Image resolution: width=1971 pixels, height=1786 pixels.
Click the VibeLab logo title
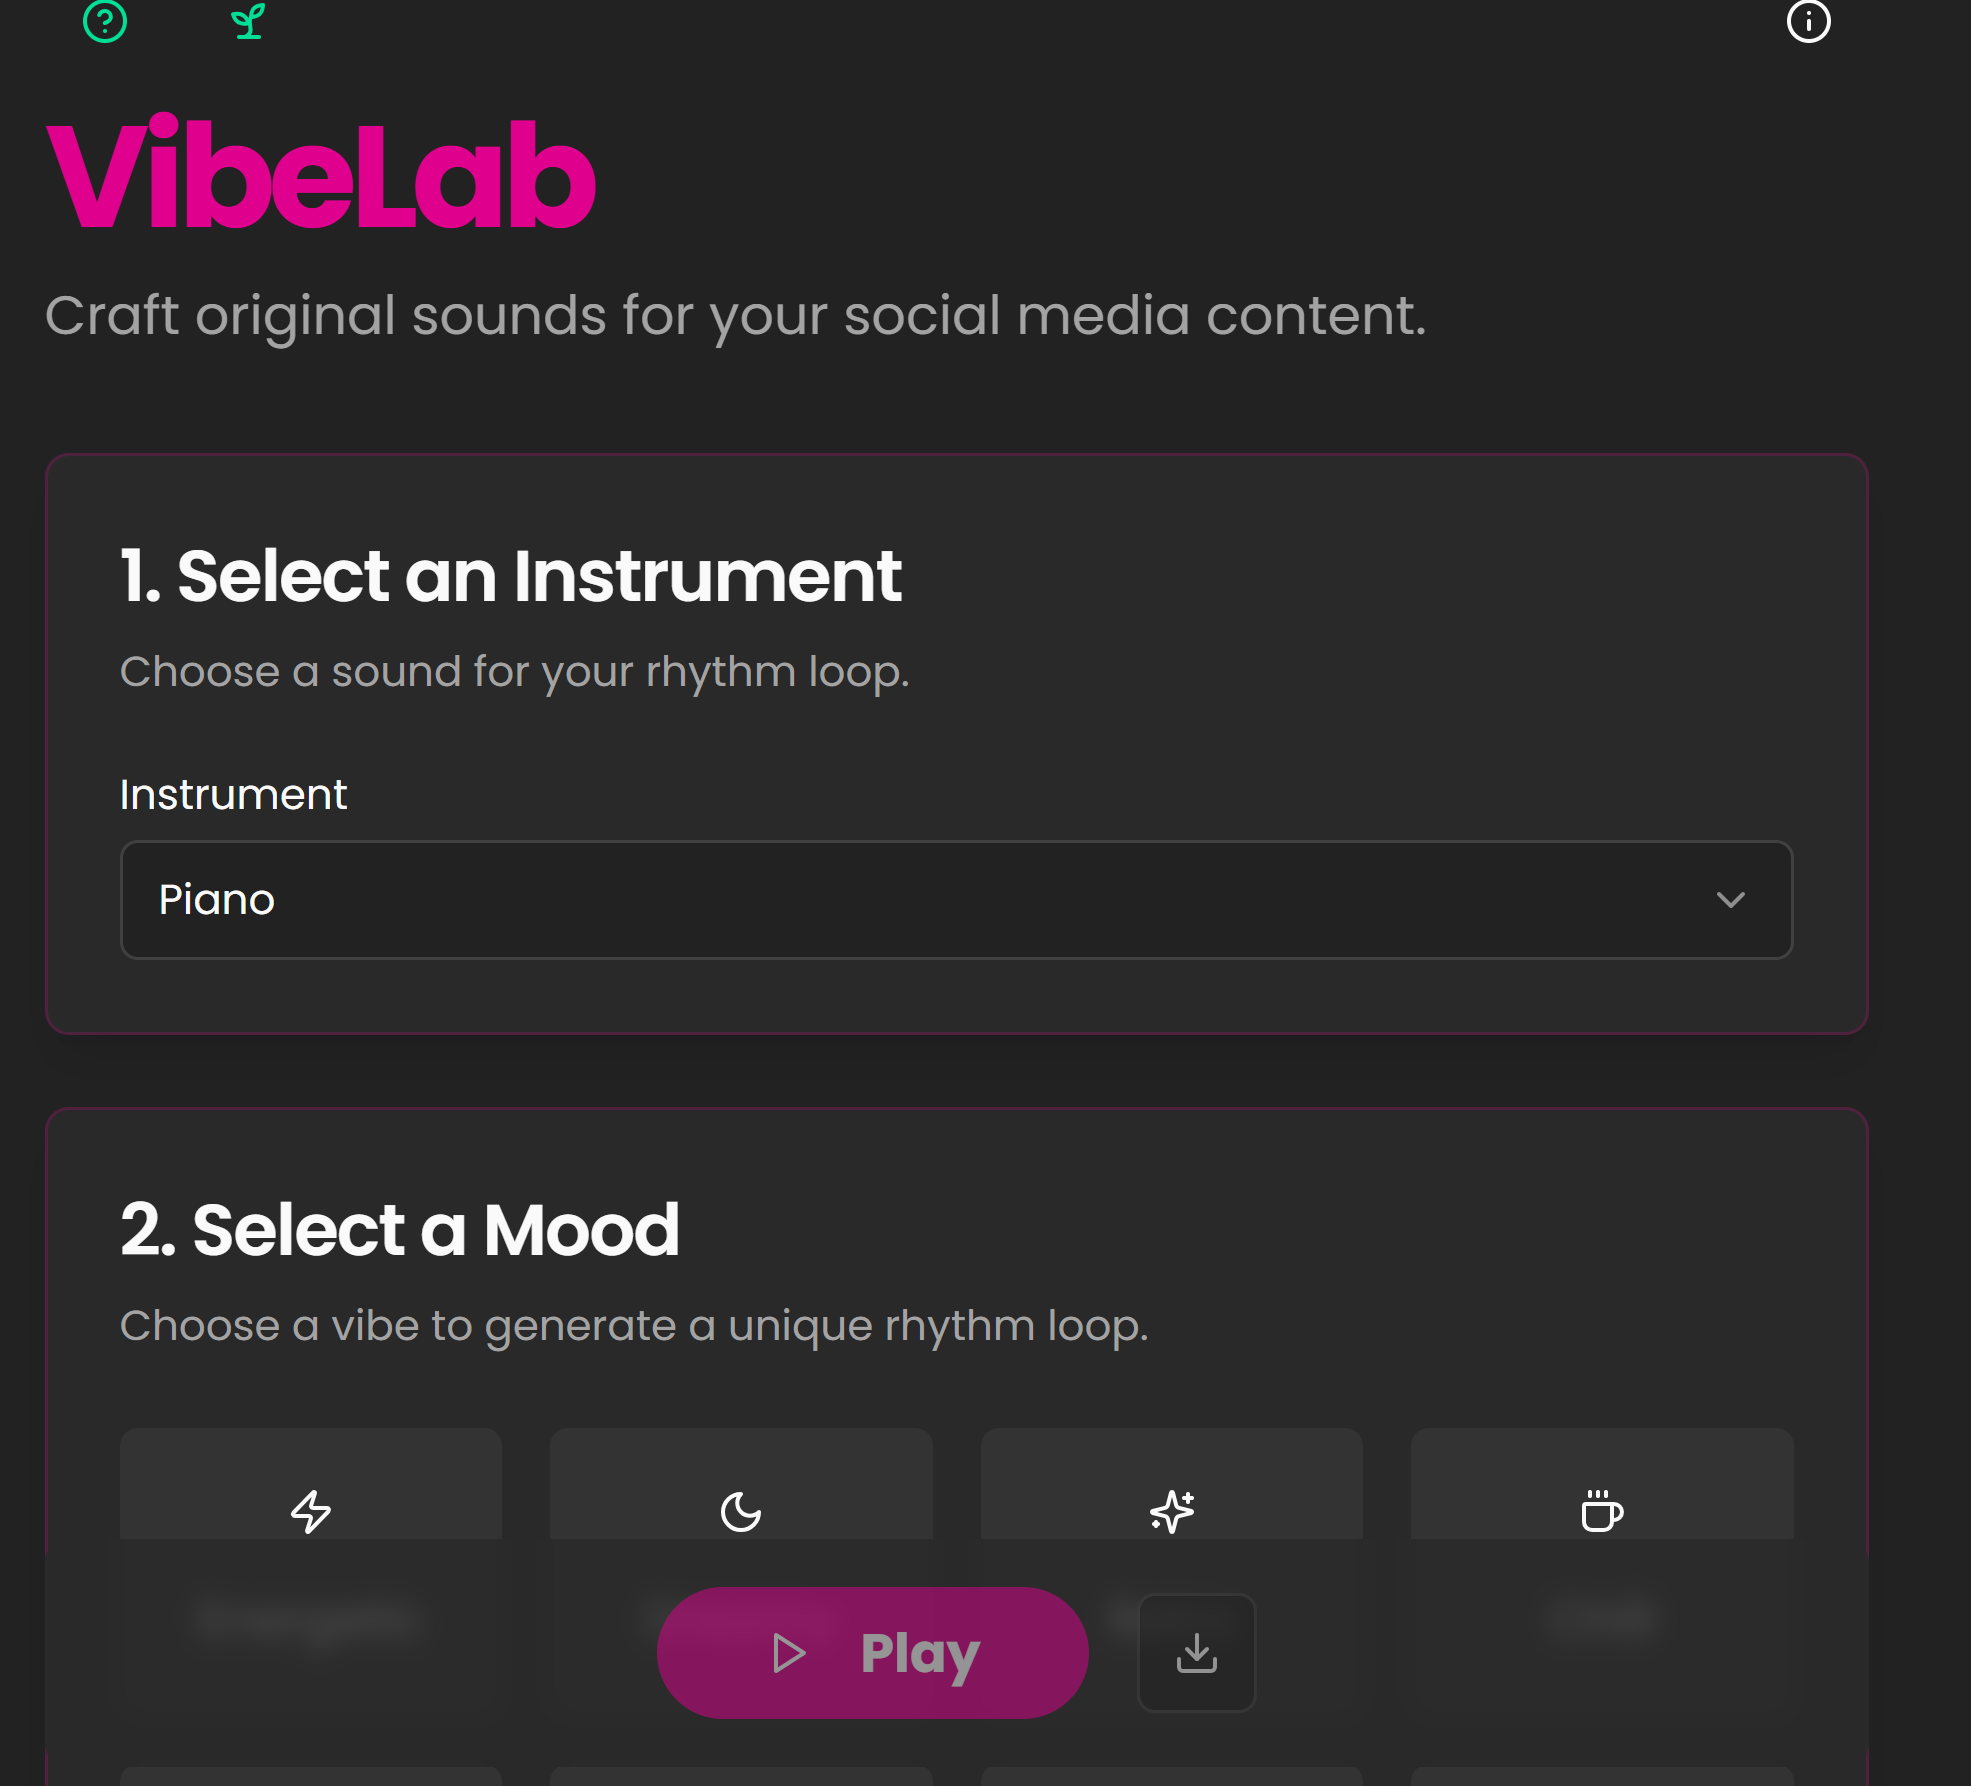(321, 174)
